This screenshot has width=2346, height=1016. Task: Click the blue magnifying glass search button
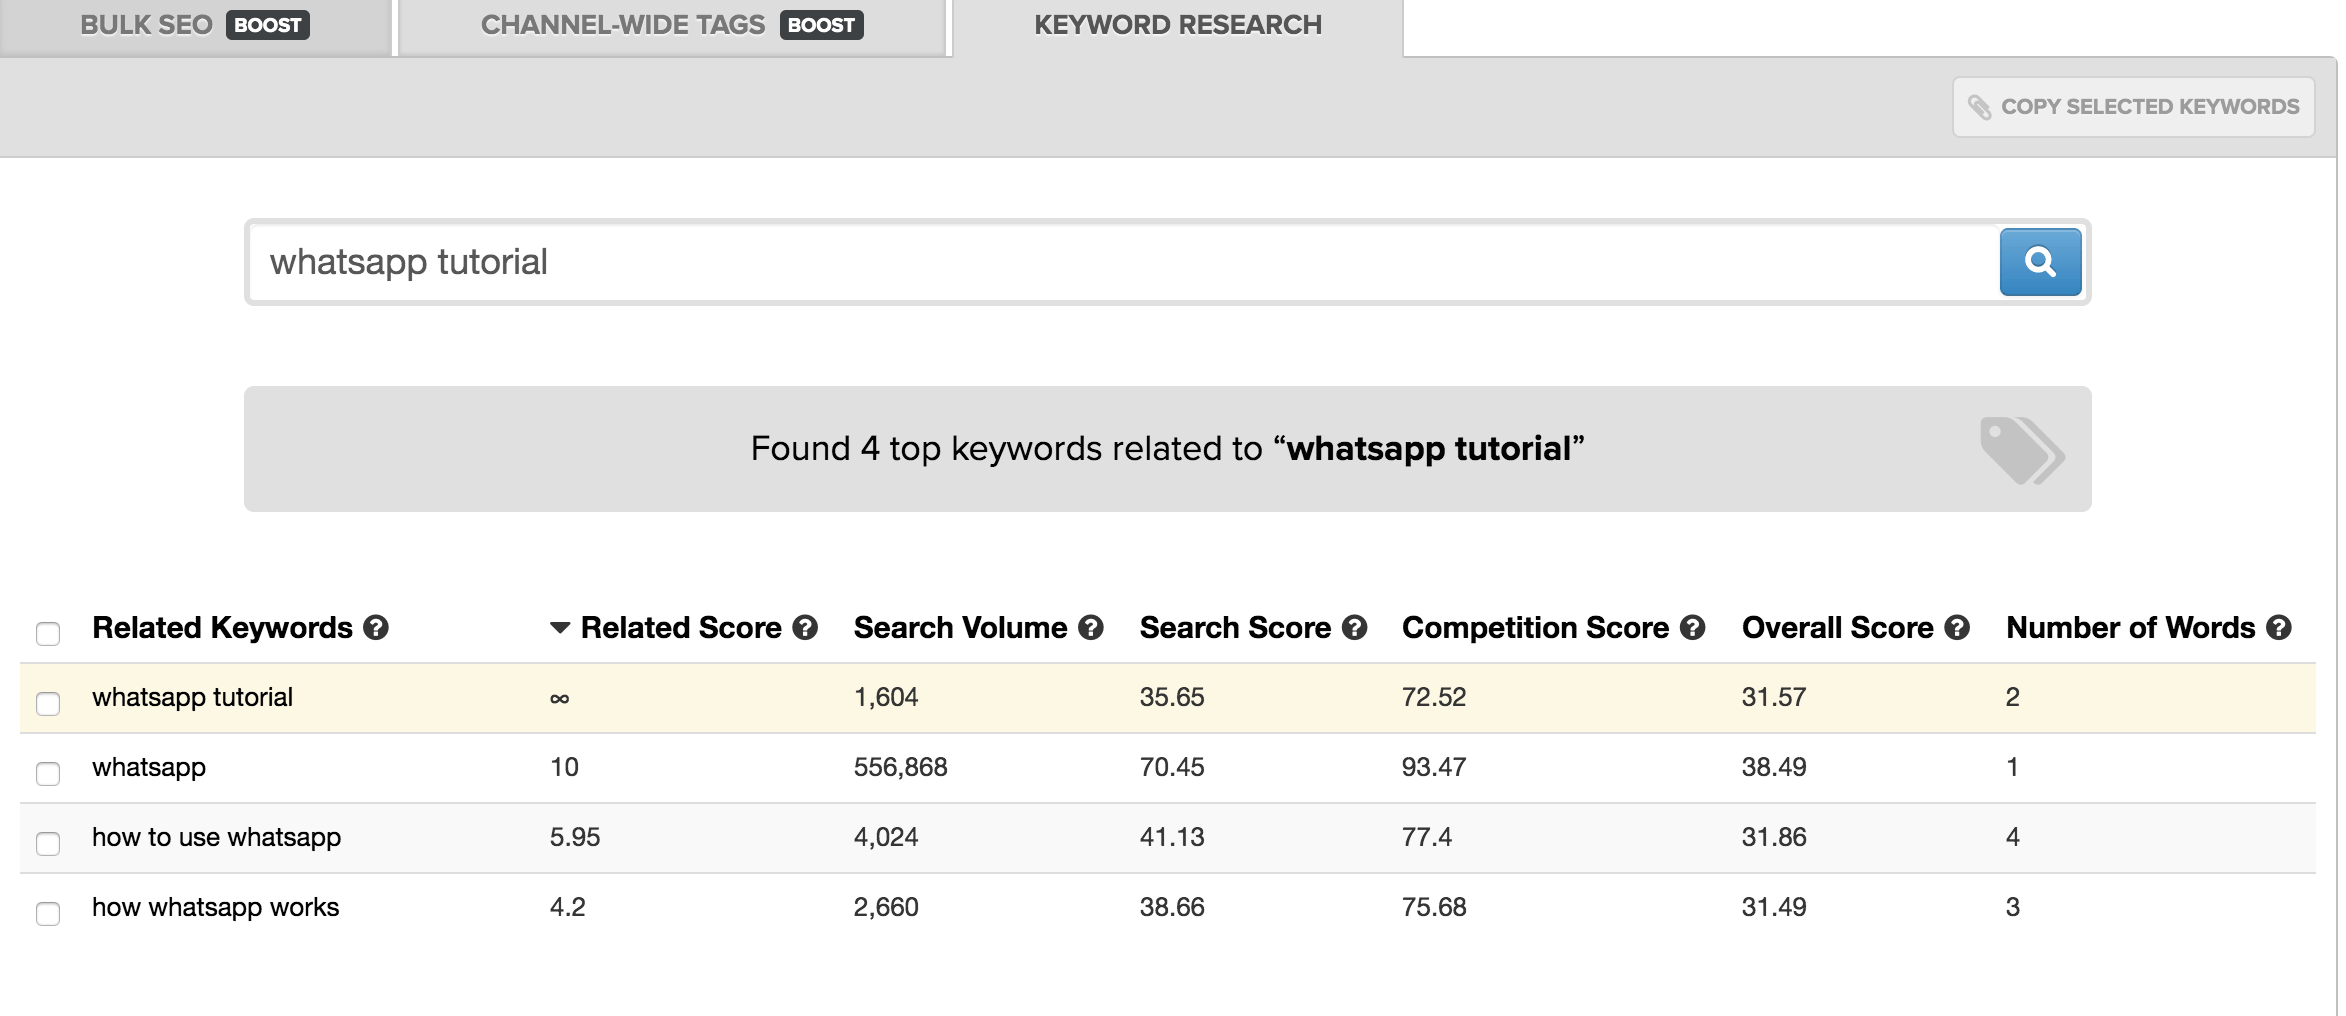[2039, 262]
